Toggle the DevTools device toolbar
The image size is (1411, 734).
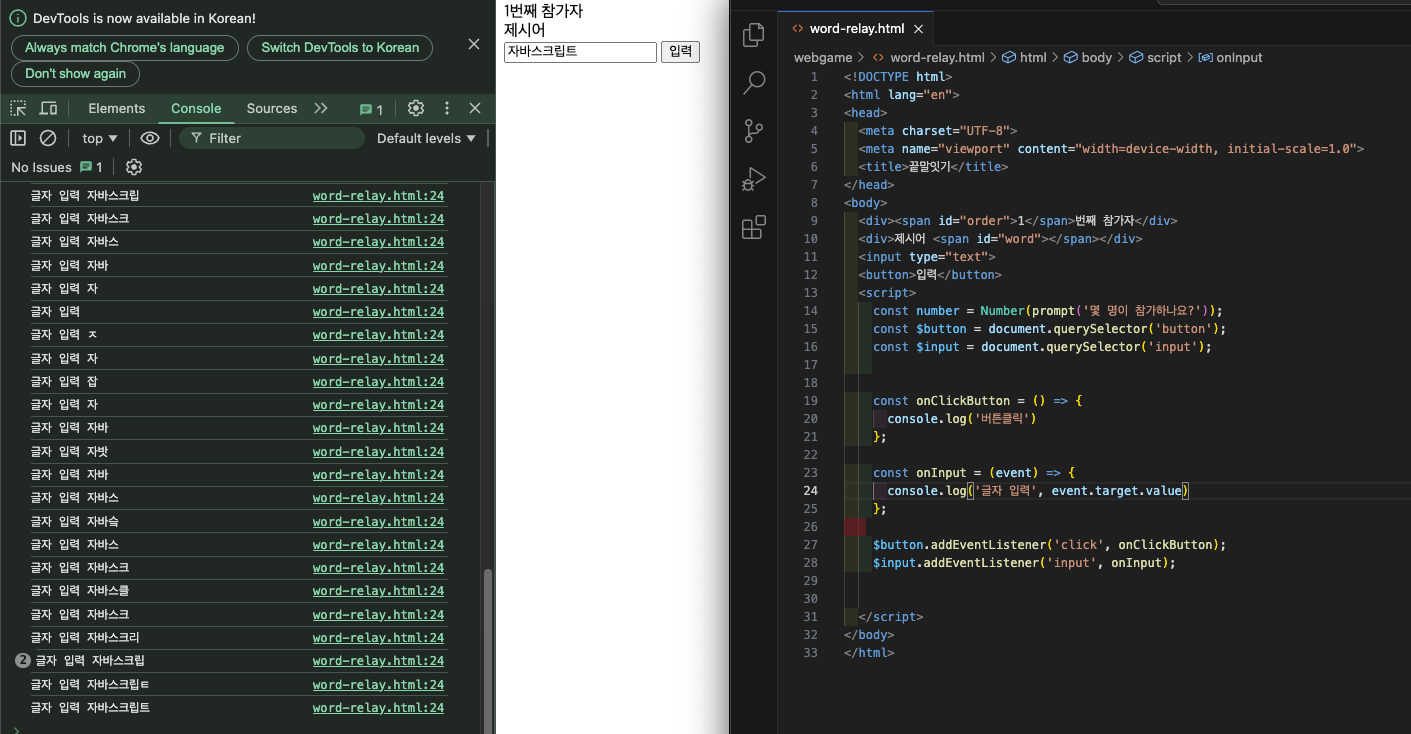48,108
